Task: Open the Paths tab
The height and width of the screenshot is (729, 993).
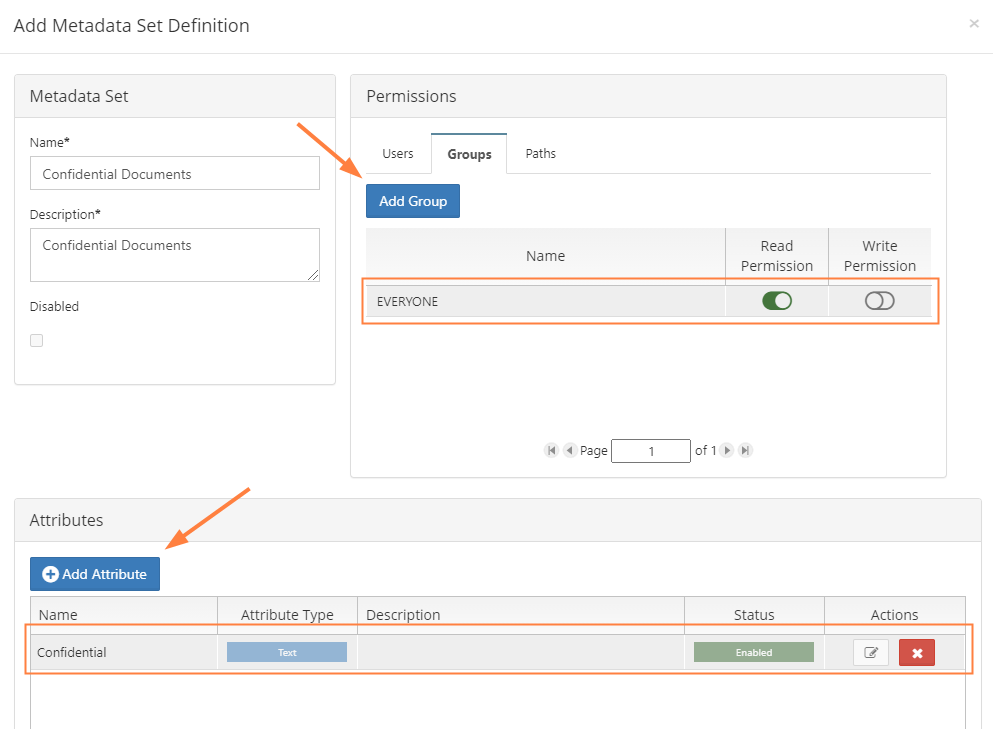Action: point(540,154)
